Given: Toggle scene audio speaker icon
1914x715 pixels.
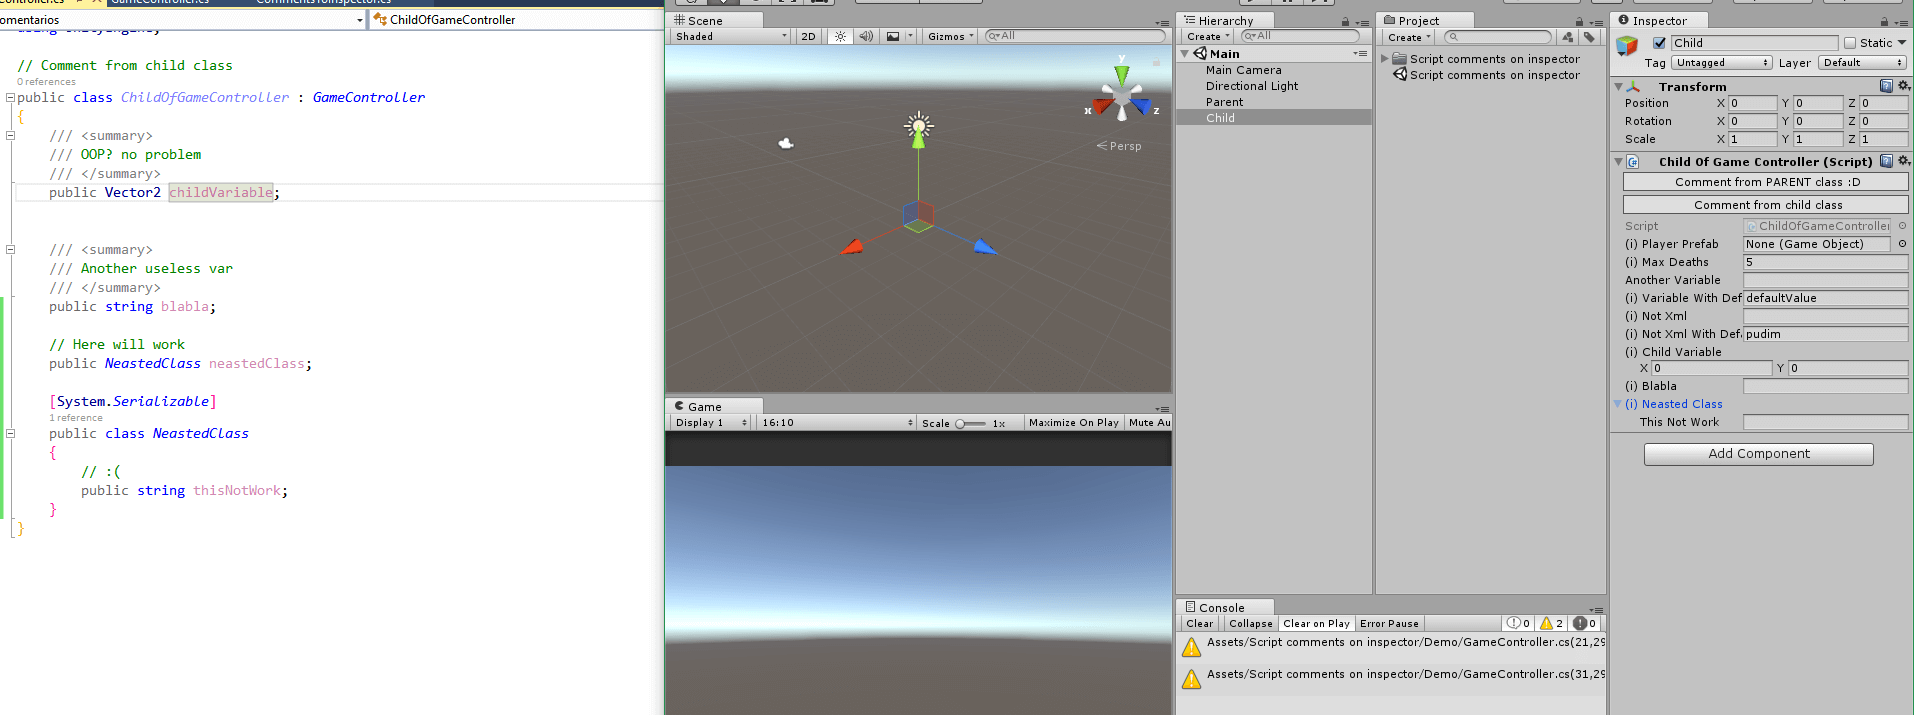Looking at the screenshot, I should [x=866, y=36].
